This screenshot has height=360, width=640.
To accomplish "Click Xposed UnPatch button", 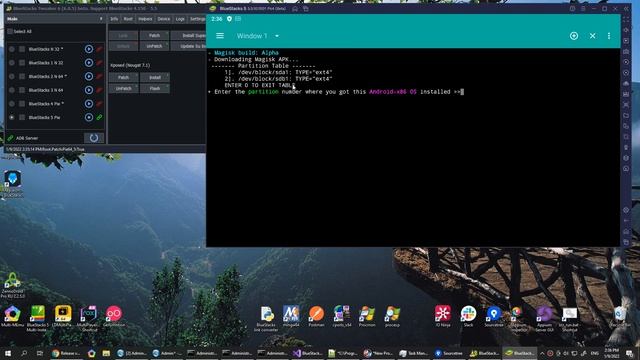I will tap(123, 88).
